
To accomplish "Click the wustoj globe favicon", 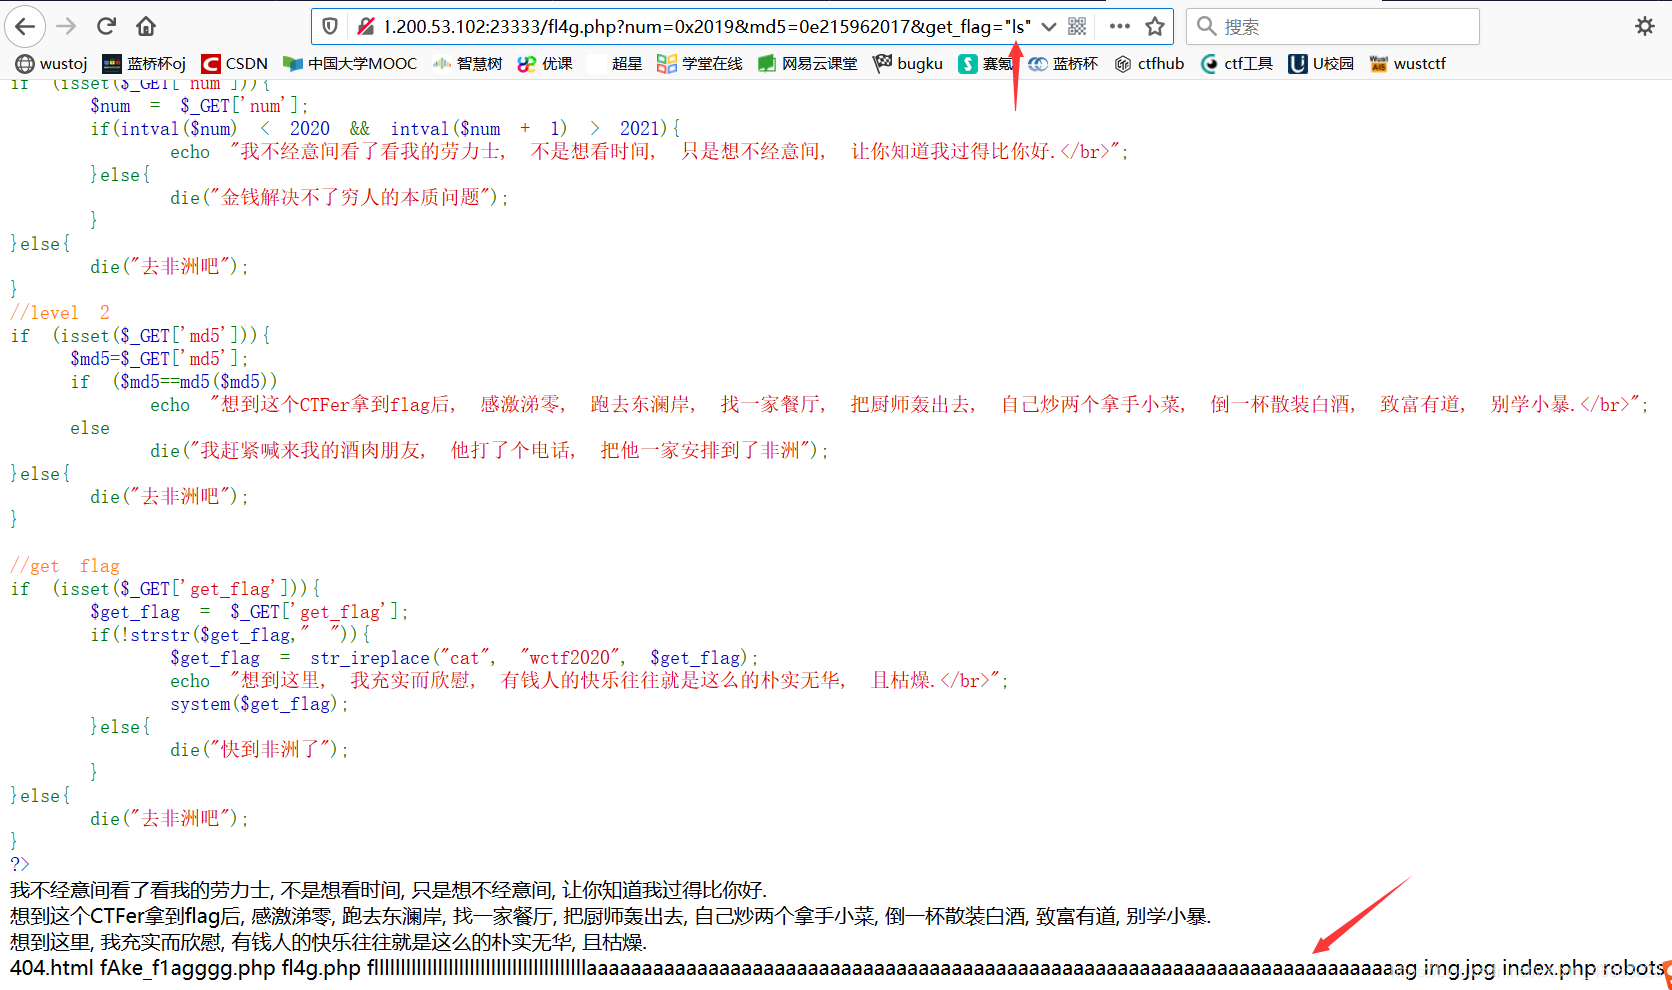I will click(25, 64).
